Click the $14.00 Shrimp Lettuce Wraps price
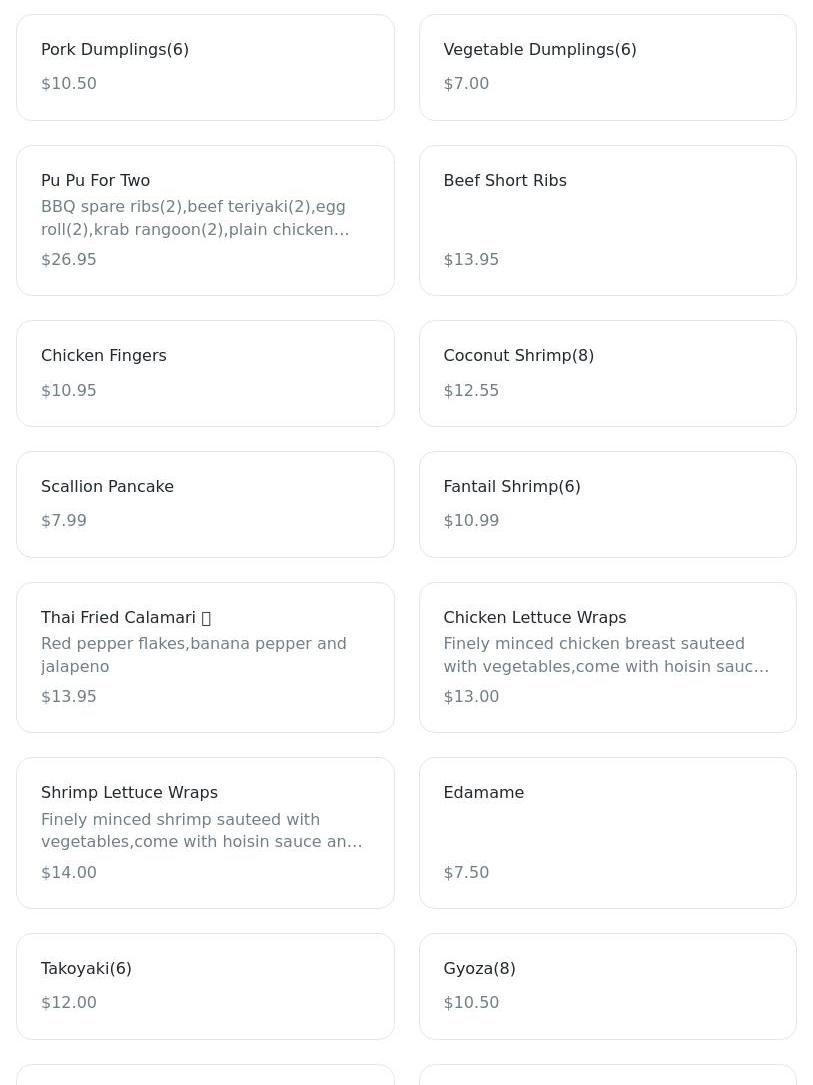Image resolution: width=813 pixels, height=1085 pixels. (x=68, y=873)
